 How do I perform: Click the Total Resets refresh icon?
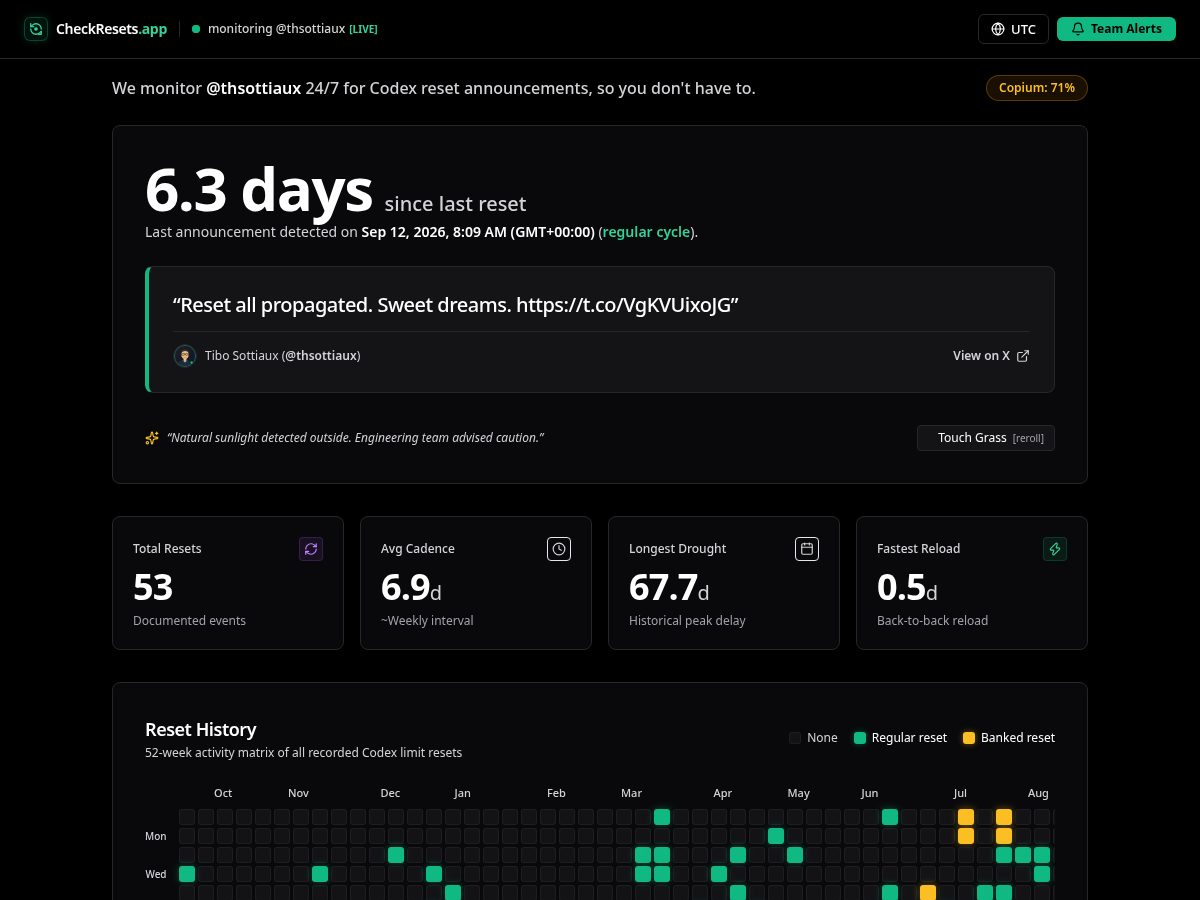click(x=311, y=549)
